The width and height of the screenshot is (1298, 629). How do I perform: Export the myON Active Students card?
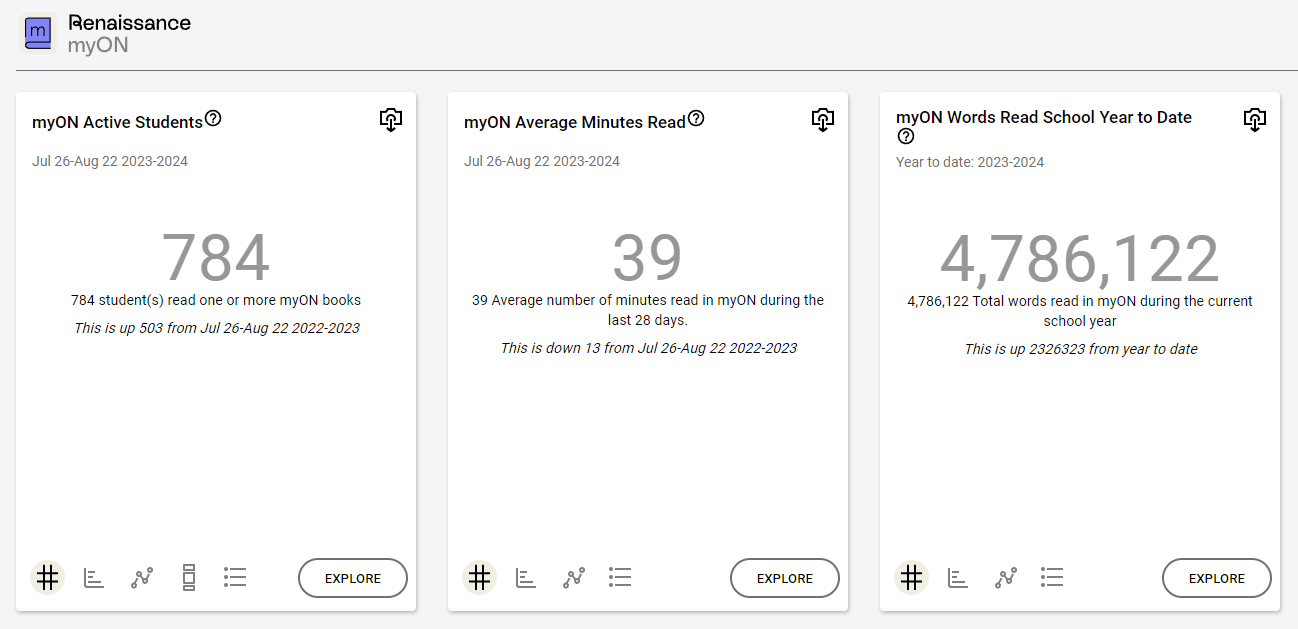391,120
